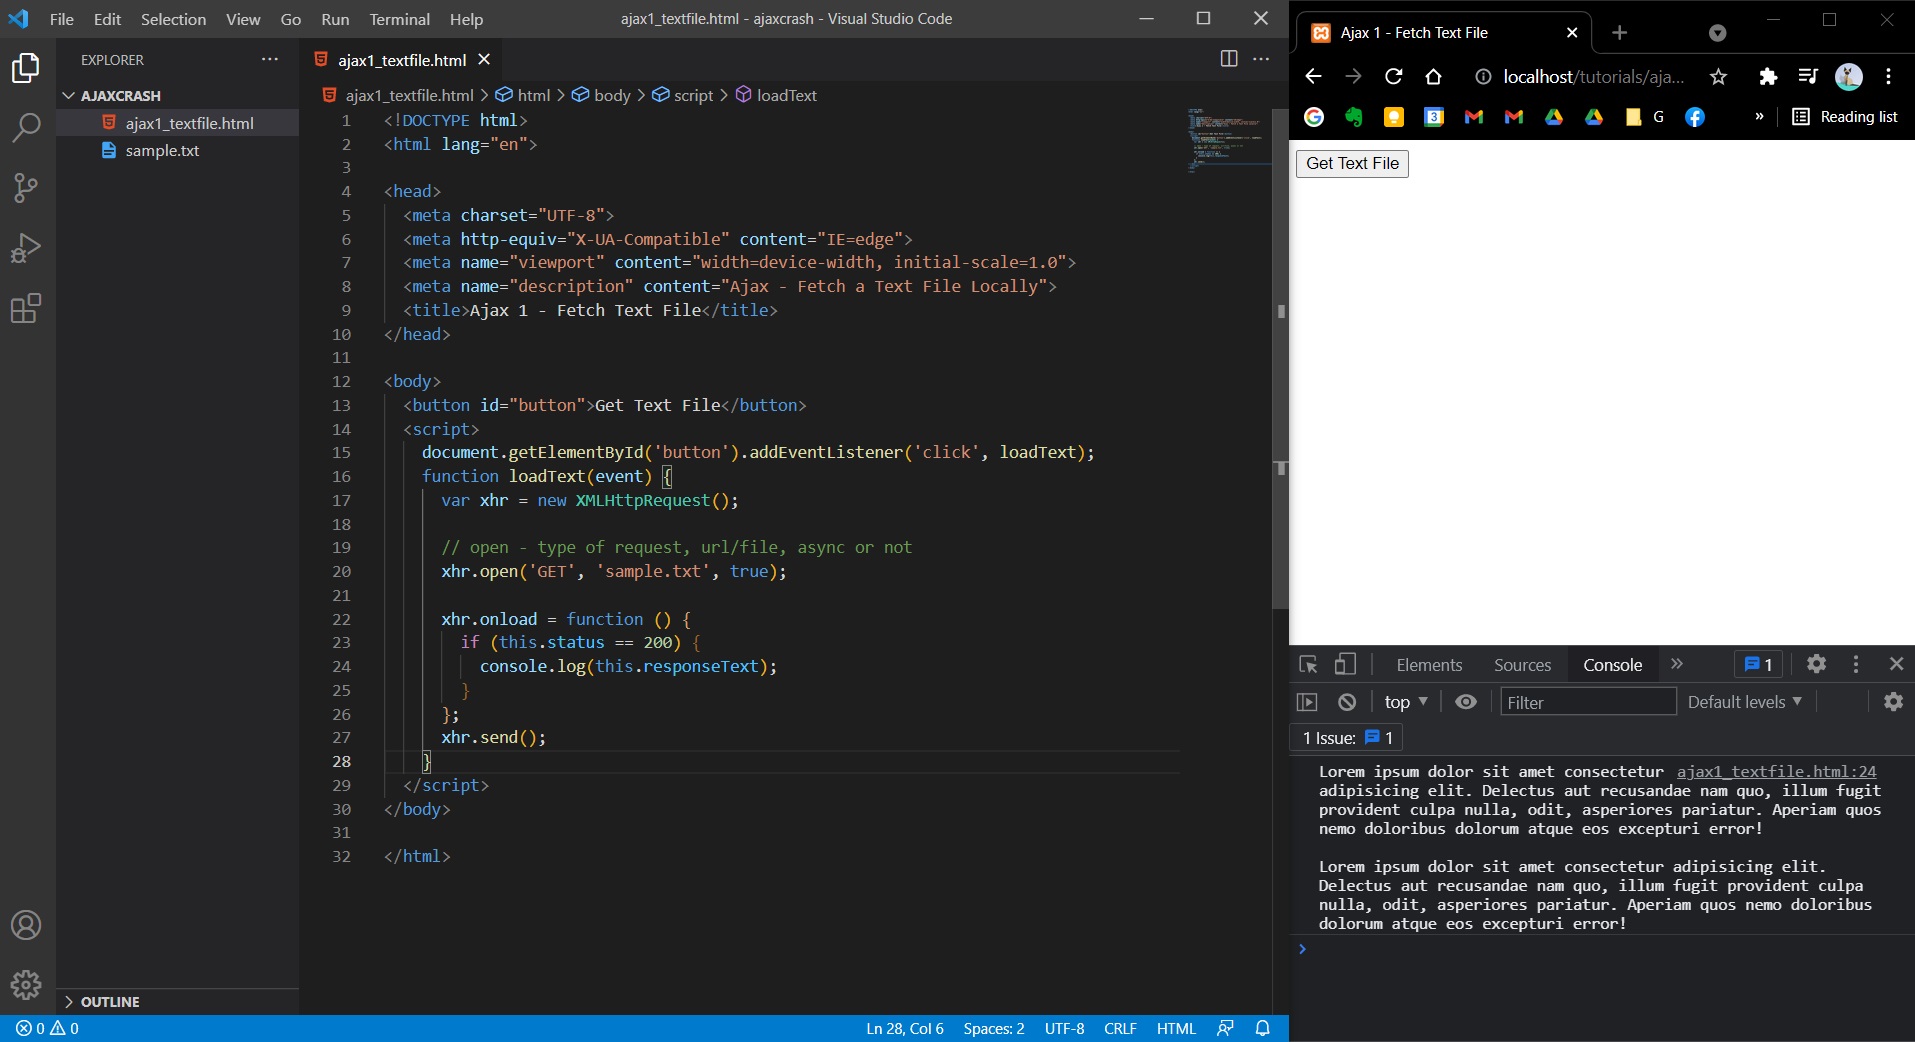Switch to the DevTools Sources tab
1915x1042 pixels.
click(1522, 665)
